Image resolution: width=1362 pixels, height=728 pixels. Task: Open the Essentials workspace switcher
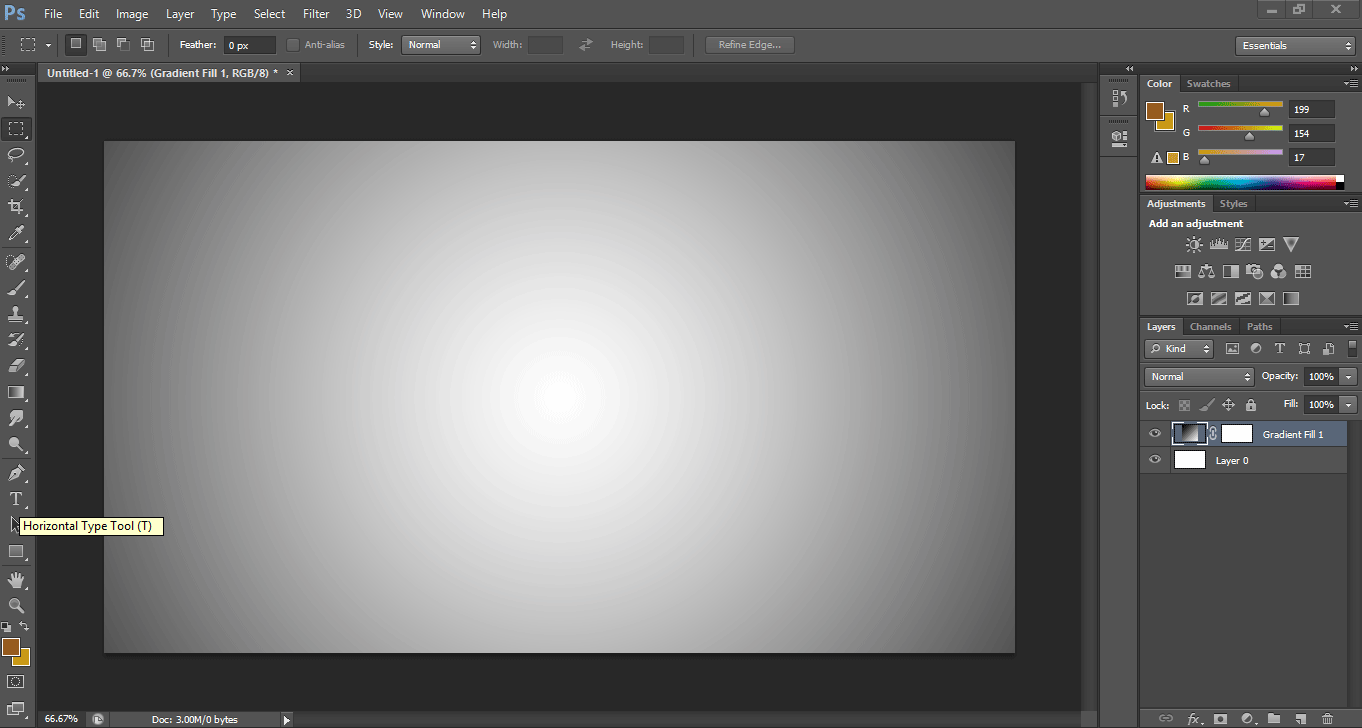coord(1294,45)
